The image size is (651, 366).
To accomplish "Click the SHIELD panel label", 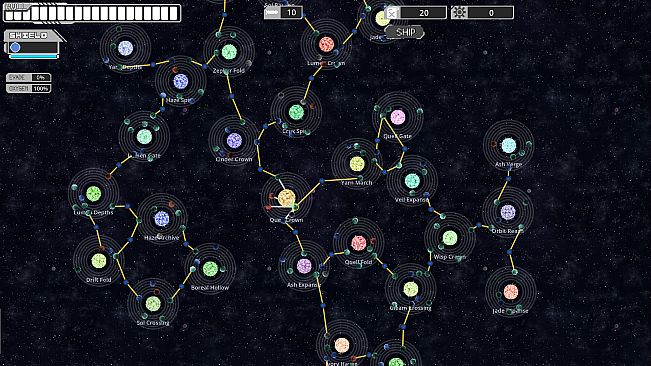I will [28, 36].
